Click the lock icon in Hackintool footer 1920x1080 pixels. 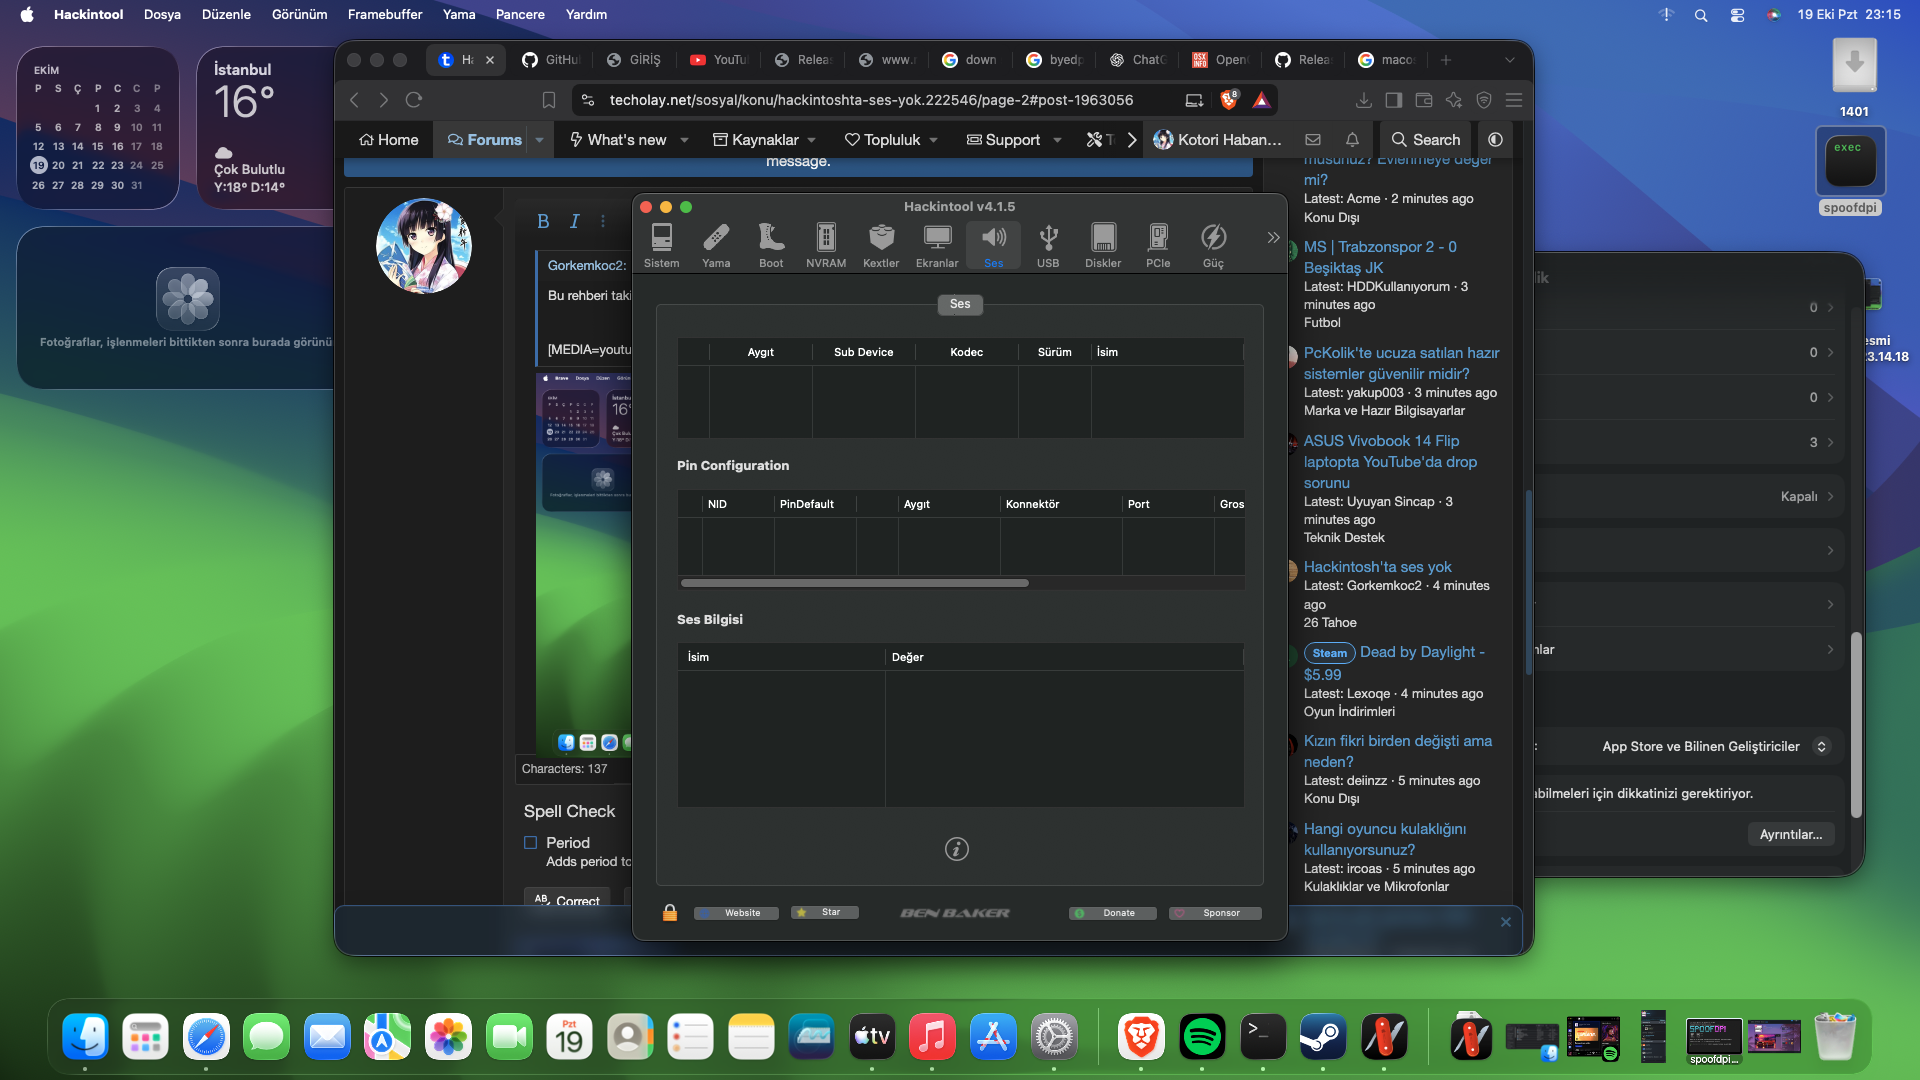(670, 912)
